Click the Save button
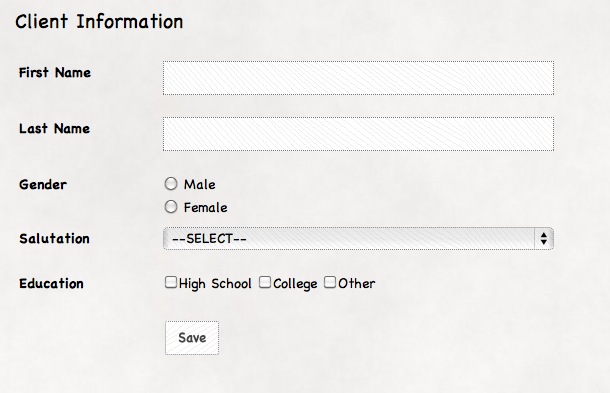 192,338
